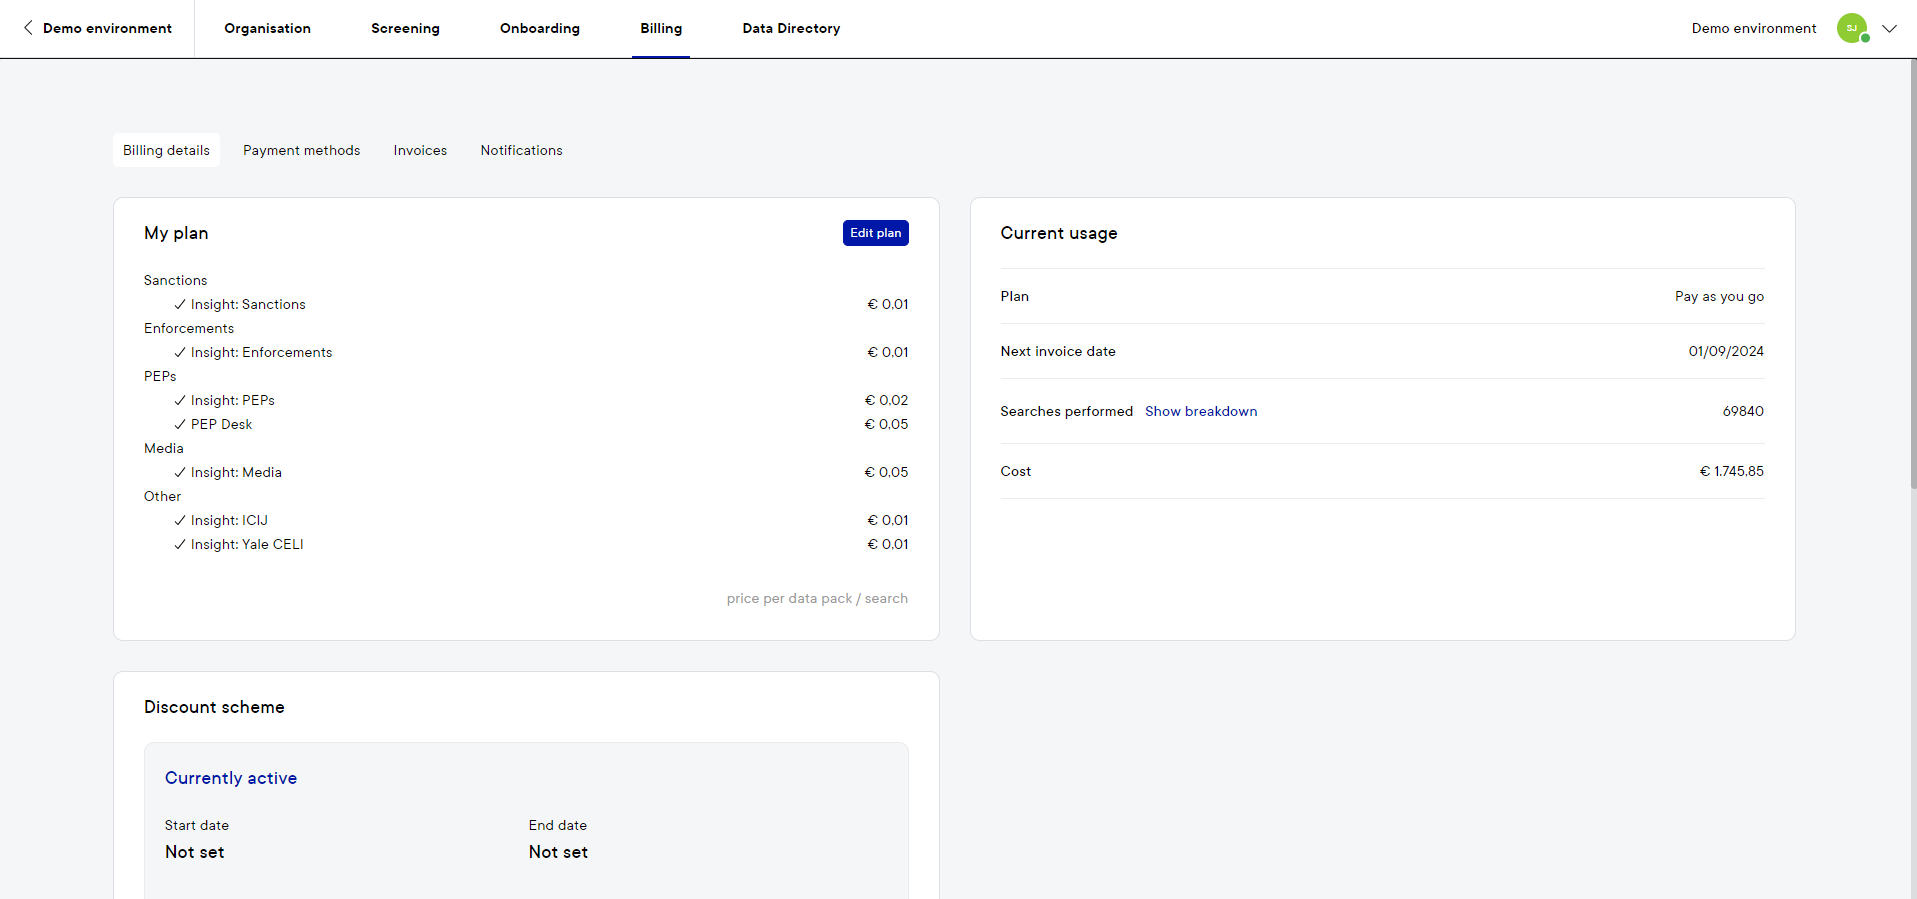This screenshot has height=899, width=1917.
Task: Click the checkmark next to Insight: Enforcements
Action: 180,352
